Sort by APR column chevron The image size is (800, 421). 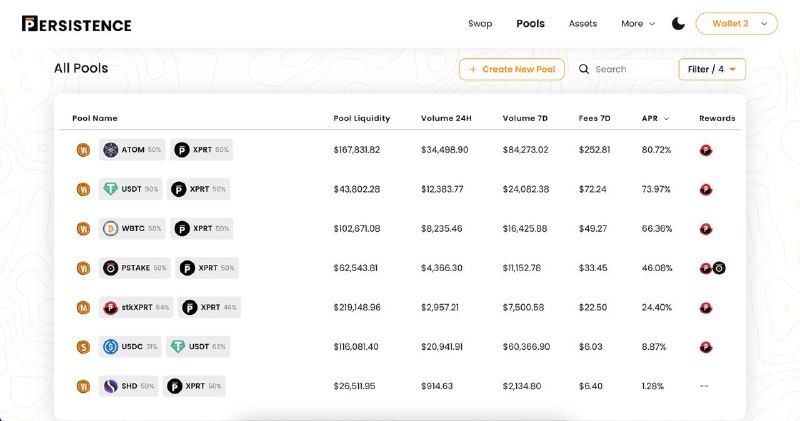pyautogui.click(x=666, y=119)
